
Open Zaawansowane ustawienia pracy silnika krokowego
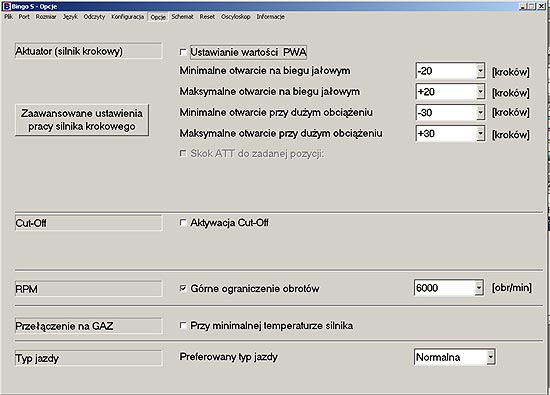[82, 120]
